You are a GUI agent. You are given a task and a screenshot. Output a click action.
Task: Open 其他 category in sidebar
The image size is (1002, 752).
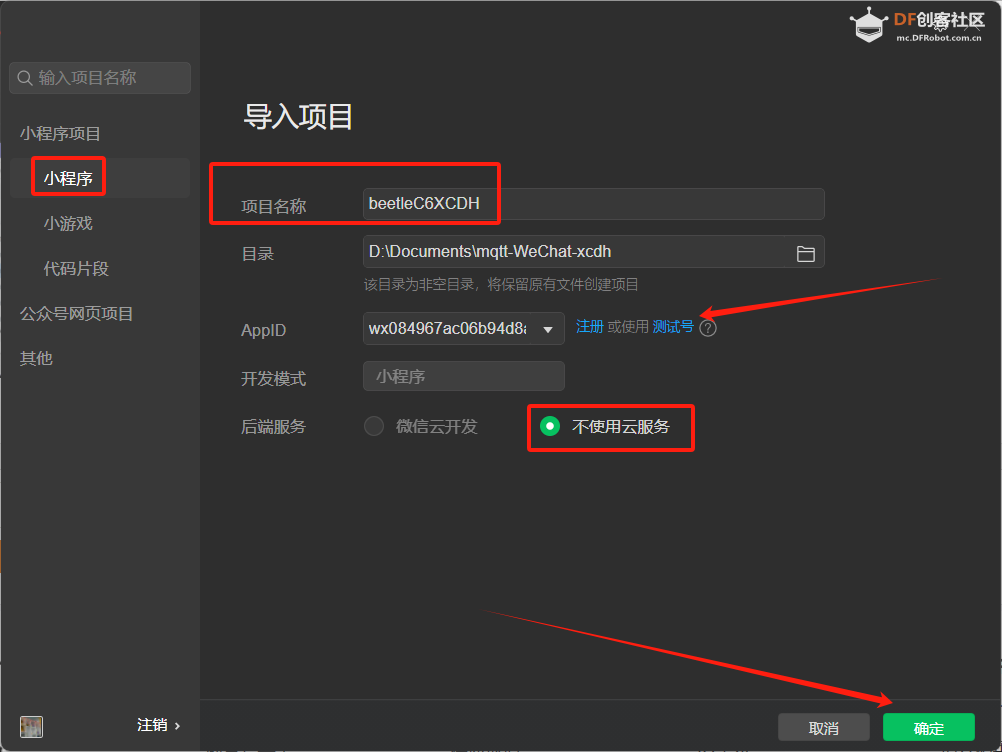point(36,358)
